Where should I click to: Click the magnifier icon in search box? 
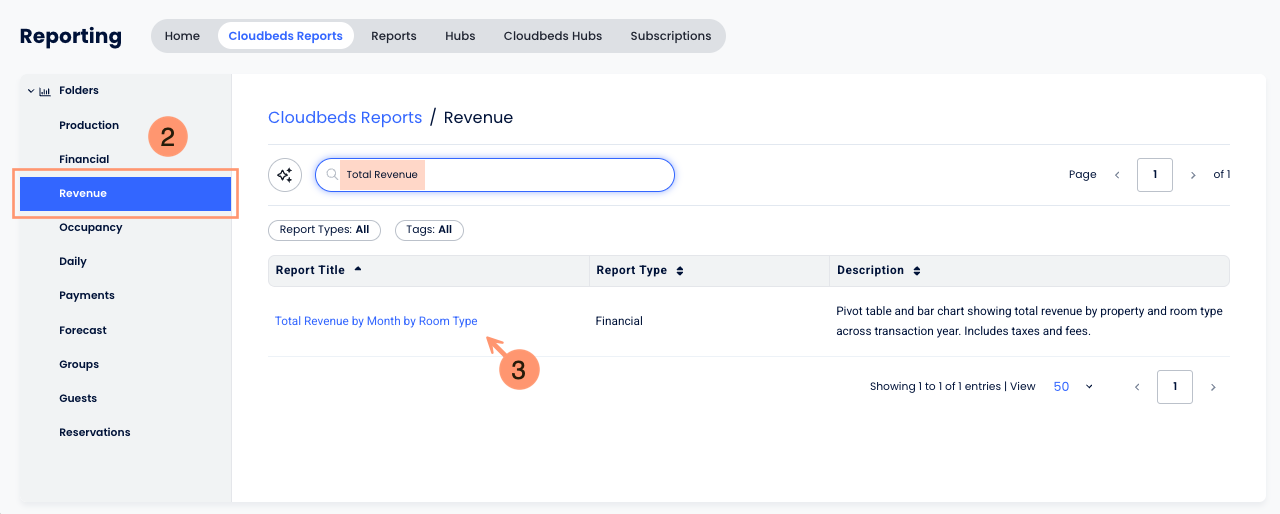pyautogui.click(x=332, y=175)
